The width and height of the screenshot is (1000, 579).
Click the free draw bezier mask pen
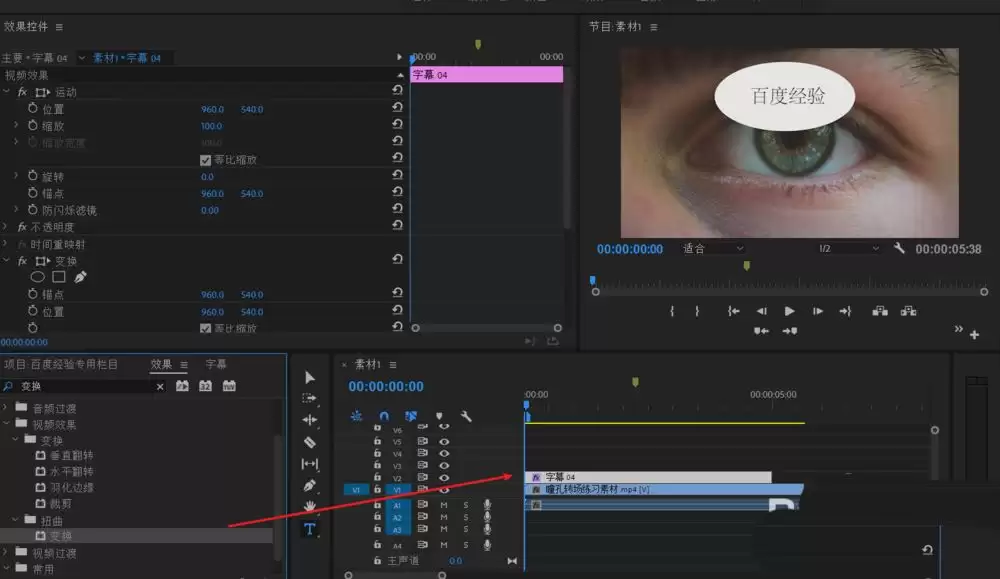click(80, 277)
